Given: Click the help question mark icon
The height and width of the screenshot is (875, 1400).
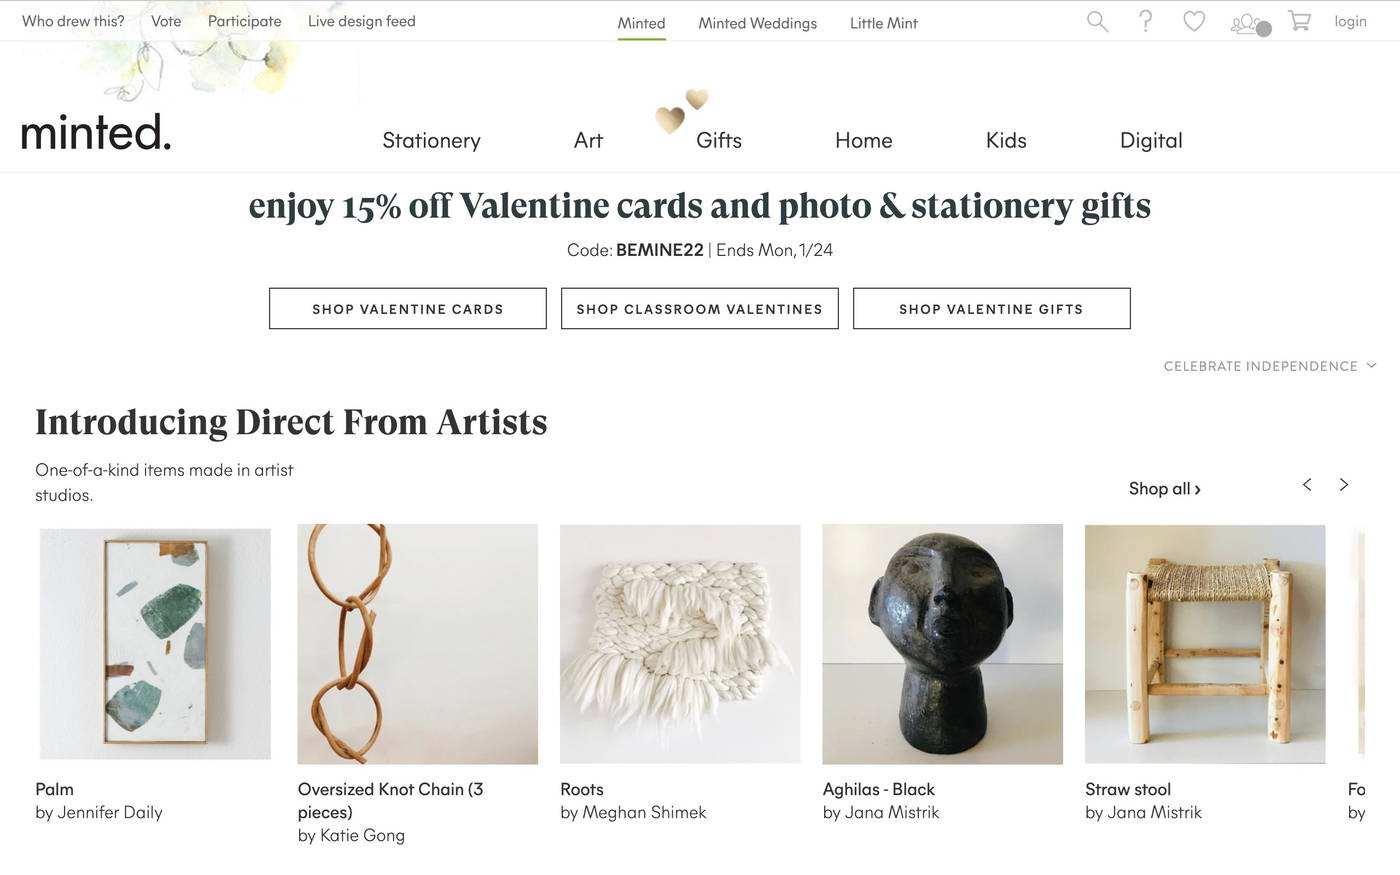Looking at the screenshot, I should coord(1146,21).
